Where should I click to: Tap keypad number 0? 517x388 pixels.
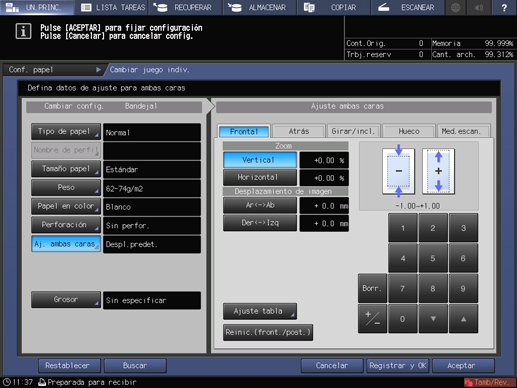coord(403,319)
